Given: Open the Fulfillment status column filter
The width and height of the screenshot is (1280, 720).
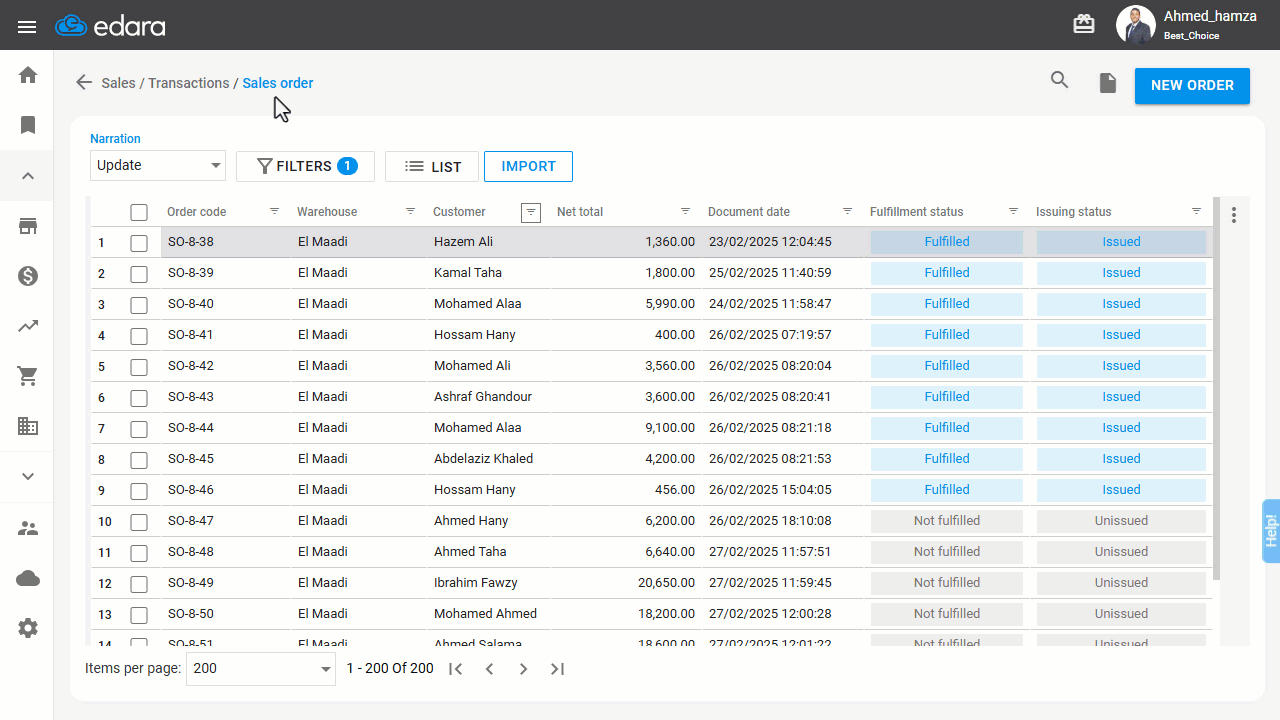Looking at the screenshot, I should click(x=1013, y=212).
